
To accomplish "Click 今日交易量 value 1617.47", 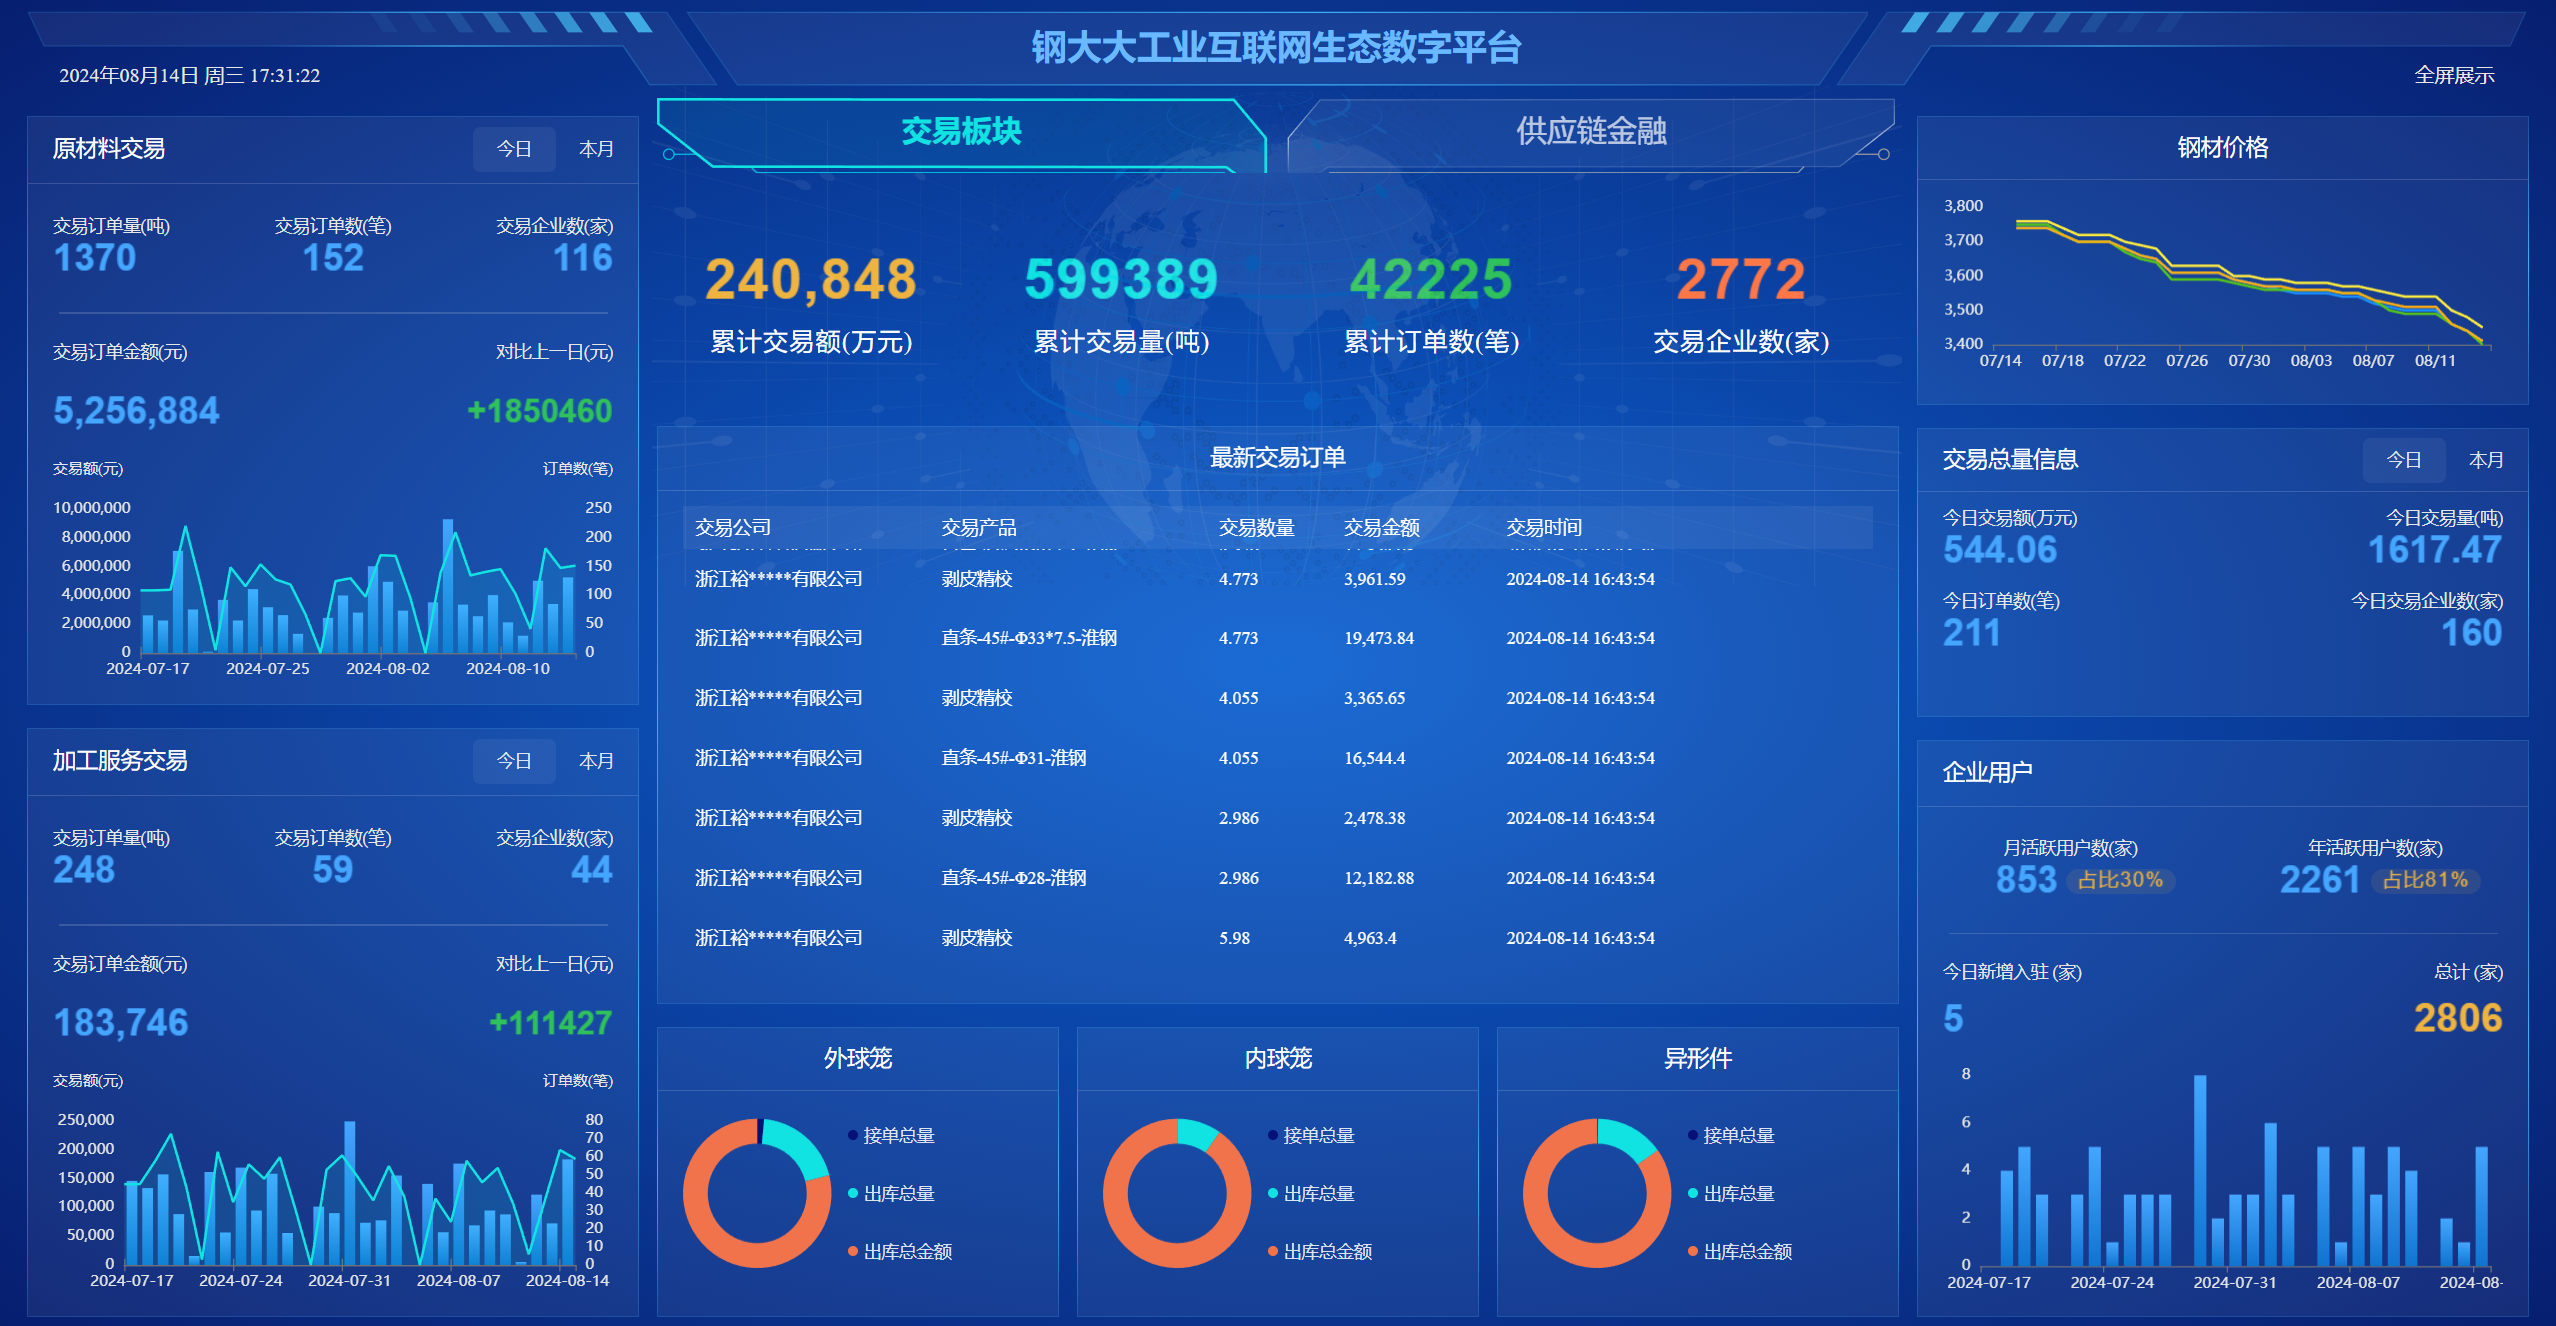I will [2435, 550].
